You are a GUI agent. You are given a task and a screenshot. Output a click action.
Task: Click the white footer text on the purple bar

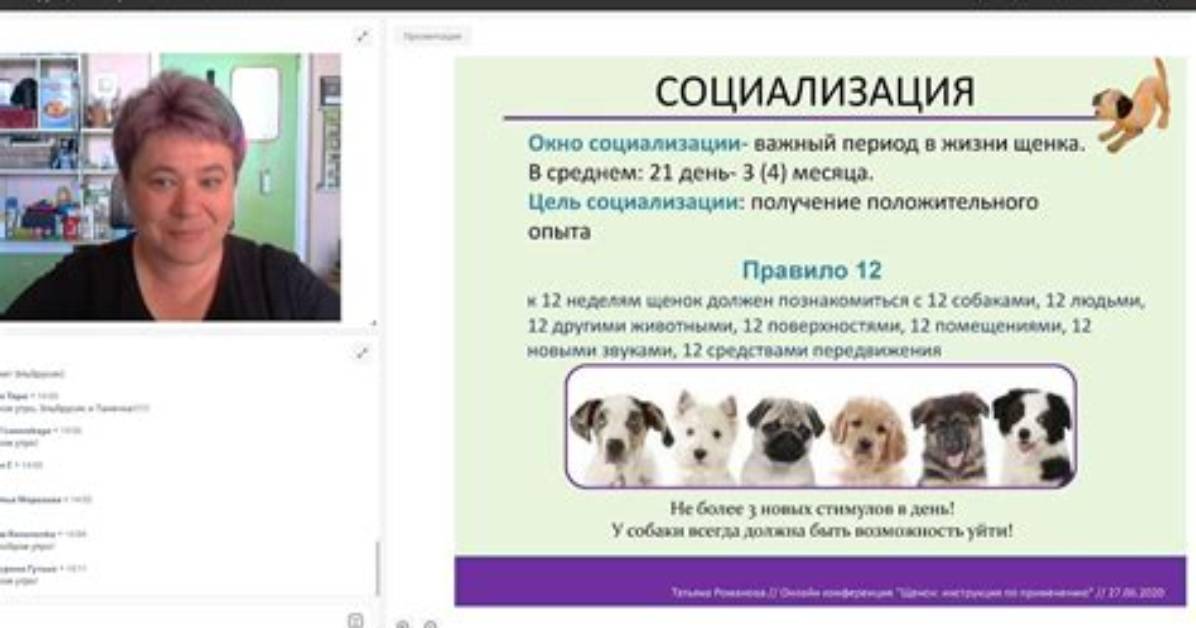point(918,592)
